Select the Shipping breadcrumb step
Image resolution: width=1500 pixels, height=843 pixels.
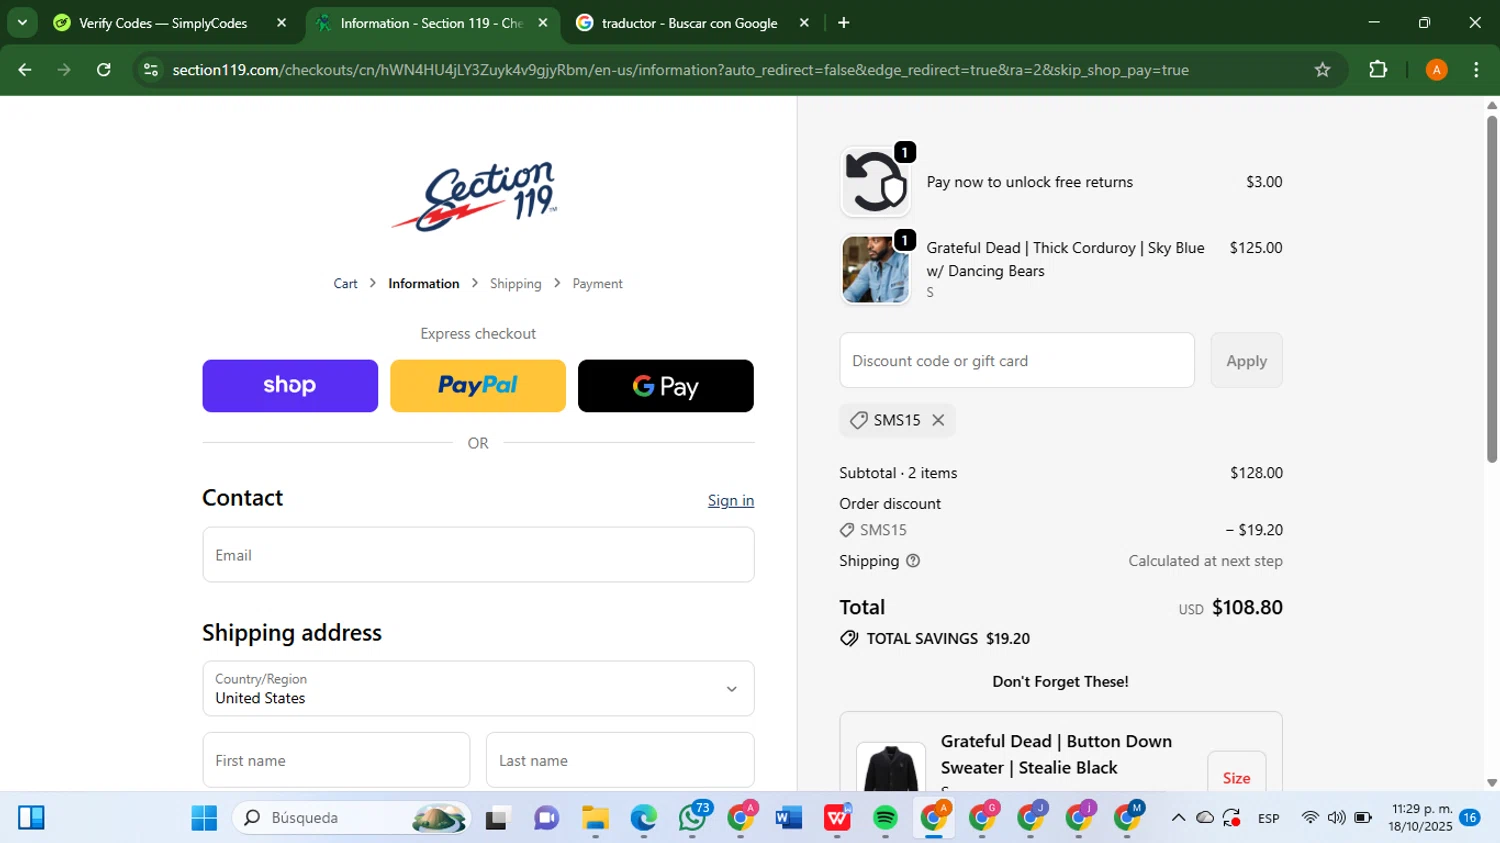click(515, 284)
